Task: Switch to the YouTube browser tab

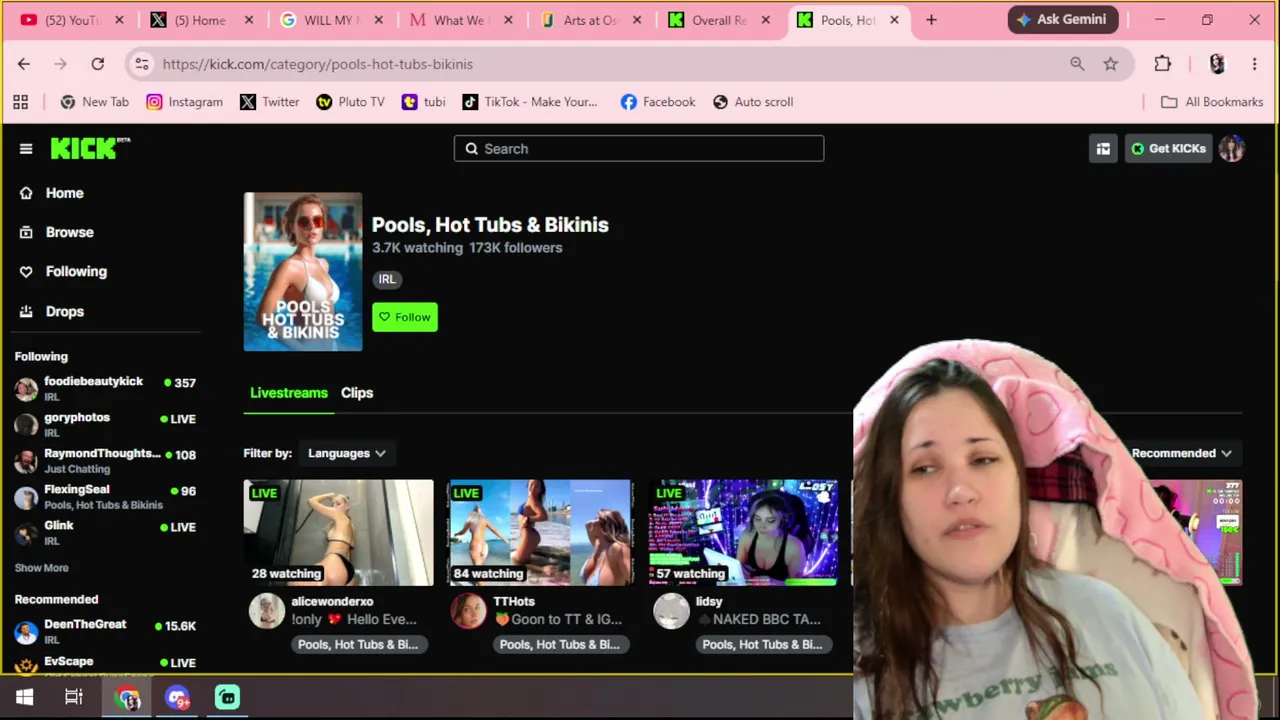Action: tap(70, 20)
